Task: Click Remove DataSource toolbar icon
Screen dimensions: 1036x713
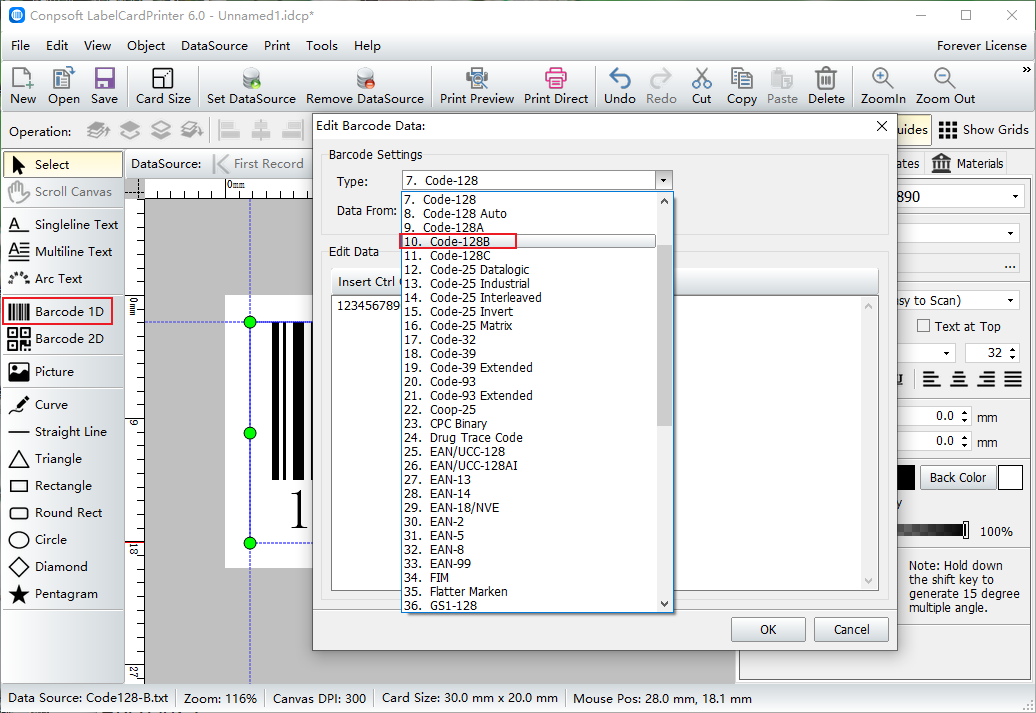Action: pos(365,86)
